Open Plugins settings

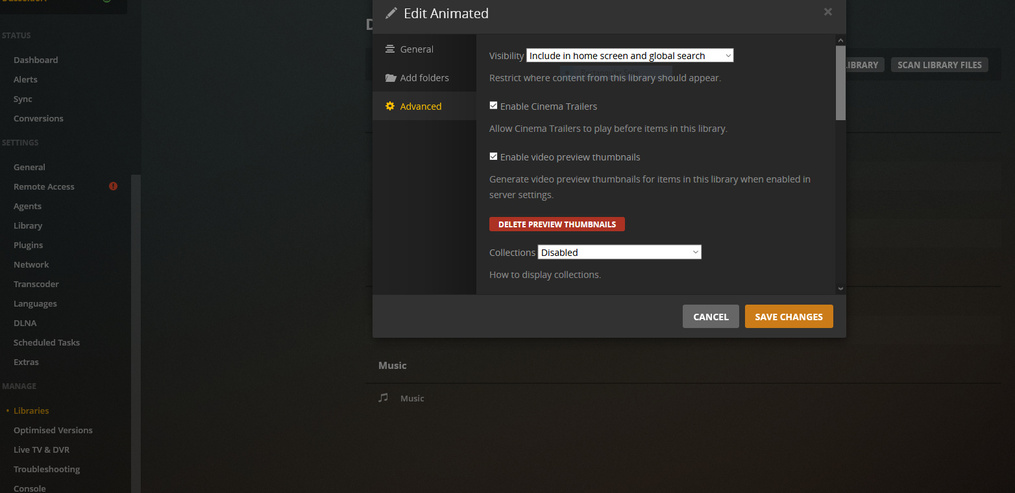pos(28,245)
